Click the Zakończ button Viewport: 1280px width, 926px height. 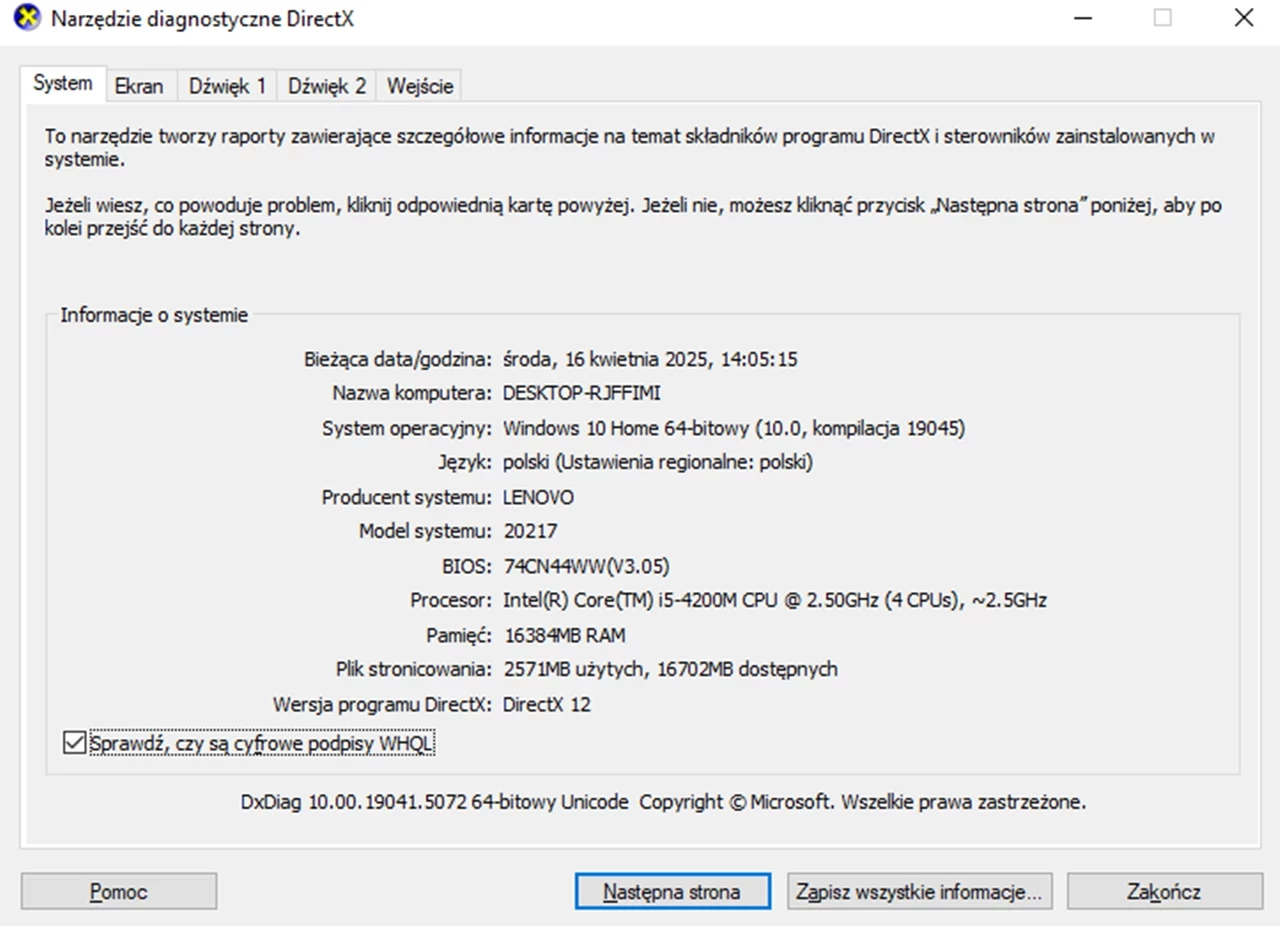pos(1164,891)
